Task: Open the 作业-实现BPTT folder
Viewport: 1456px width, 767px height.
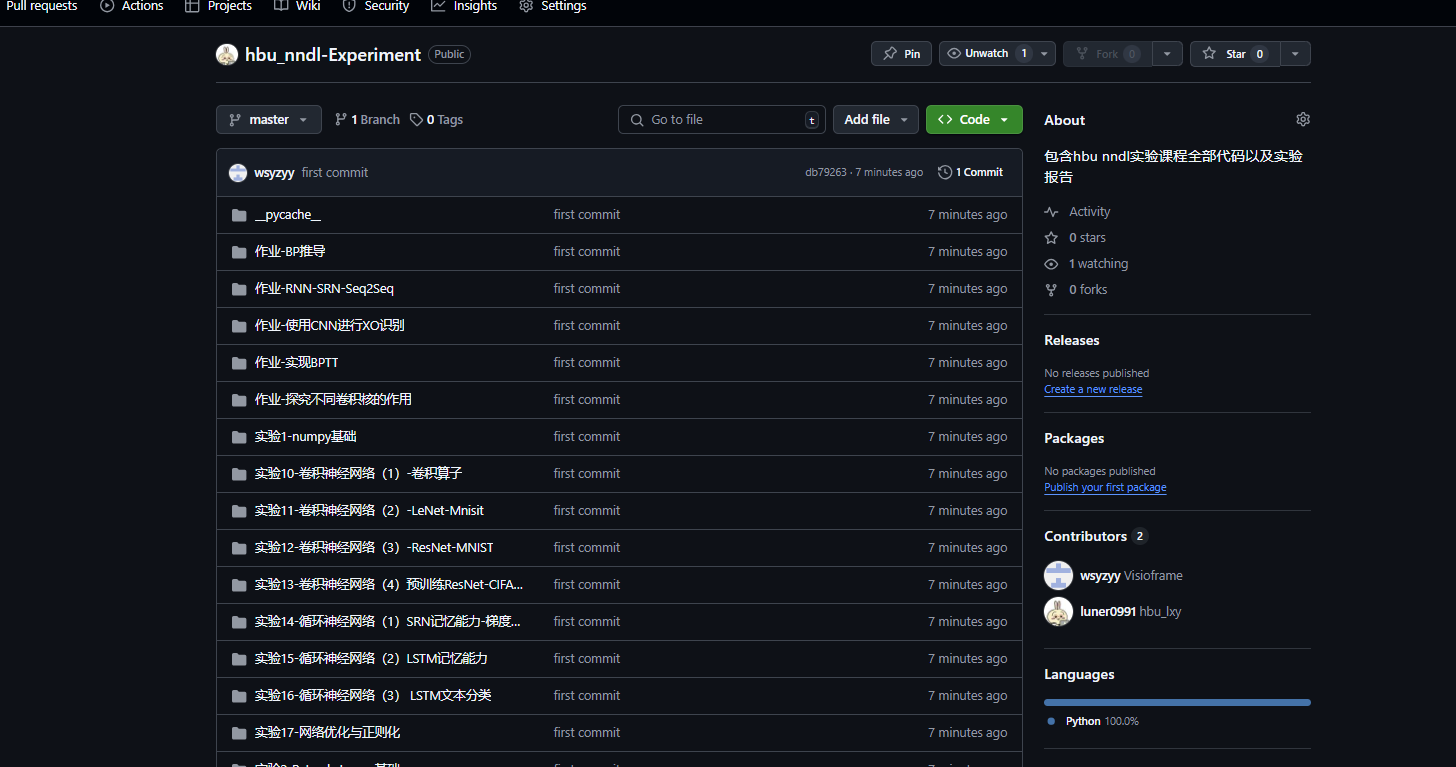Action: coord(296,362)
